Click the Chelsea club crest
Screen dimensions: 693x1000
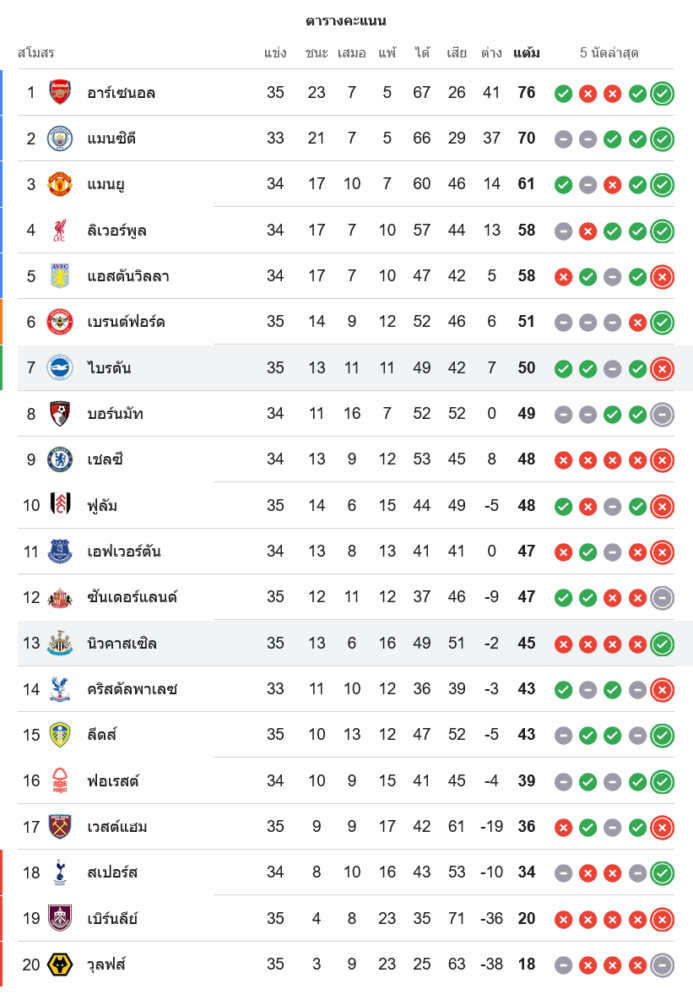60,459
